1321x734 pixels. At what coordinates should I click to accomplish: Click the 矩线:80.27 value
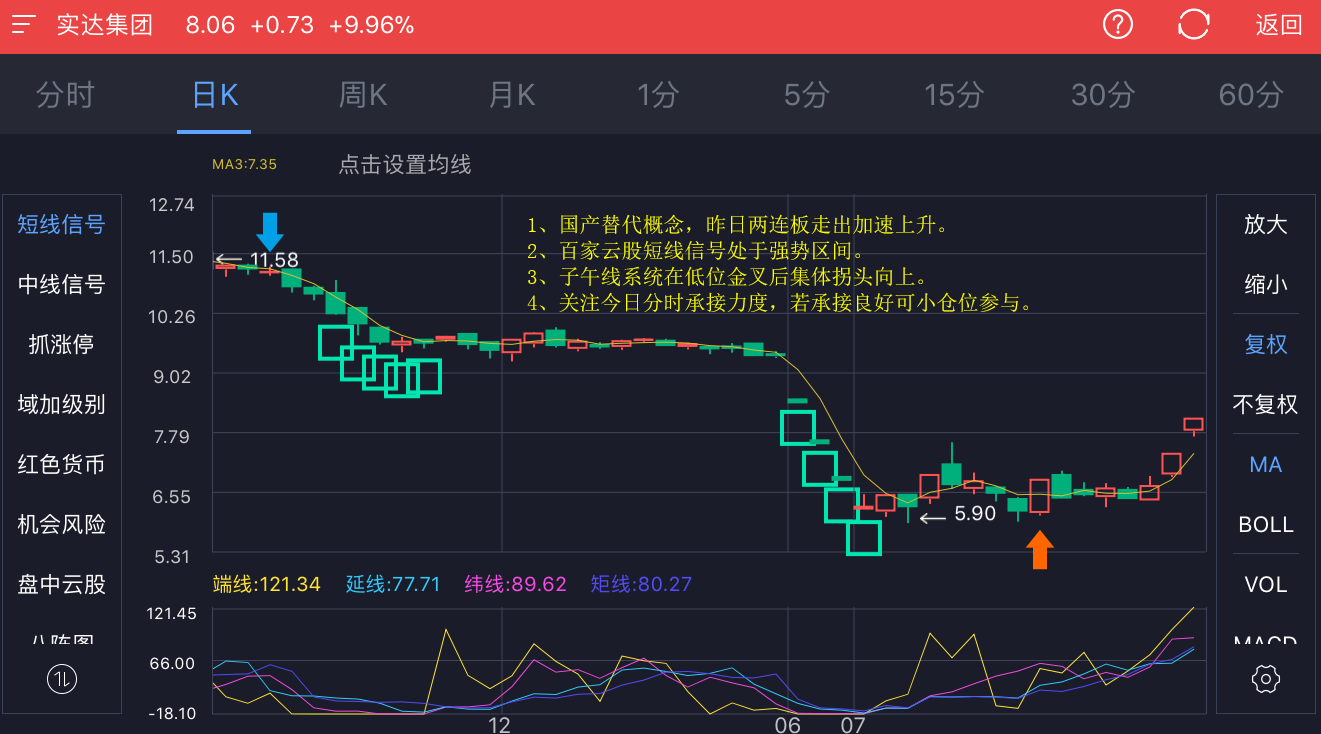click(x=641, y=584)
